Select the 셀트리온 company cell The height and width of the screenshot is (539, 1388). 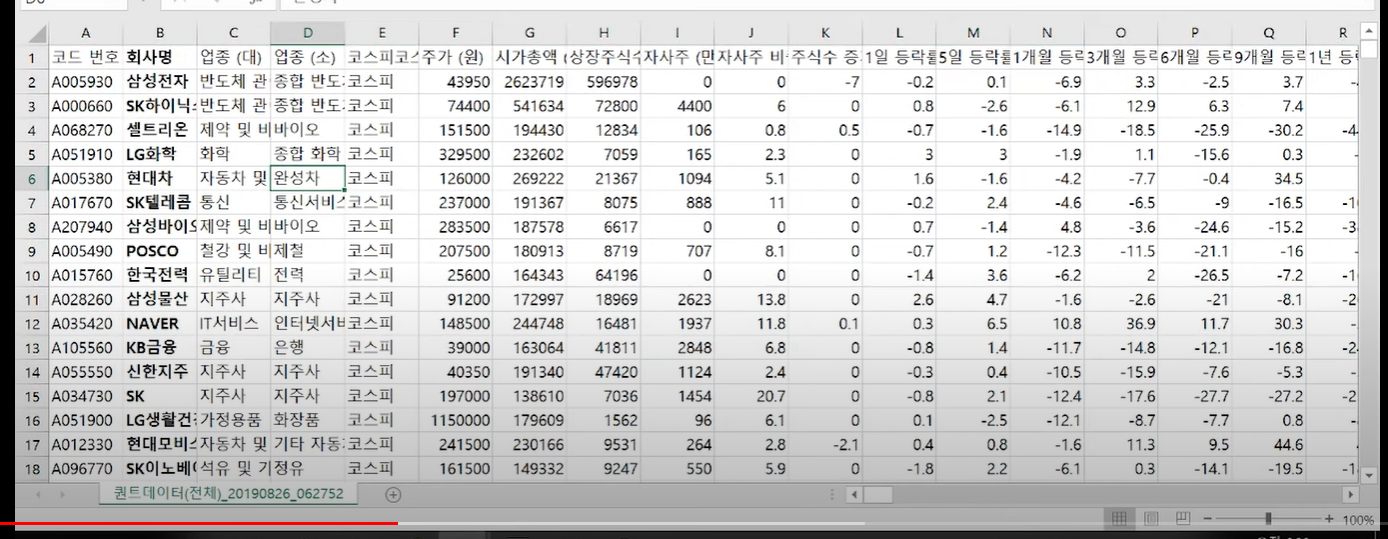tap(160, 130)
